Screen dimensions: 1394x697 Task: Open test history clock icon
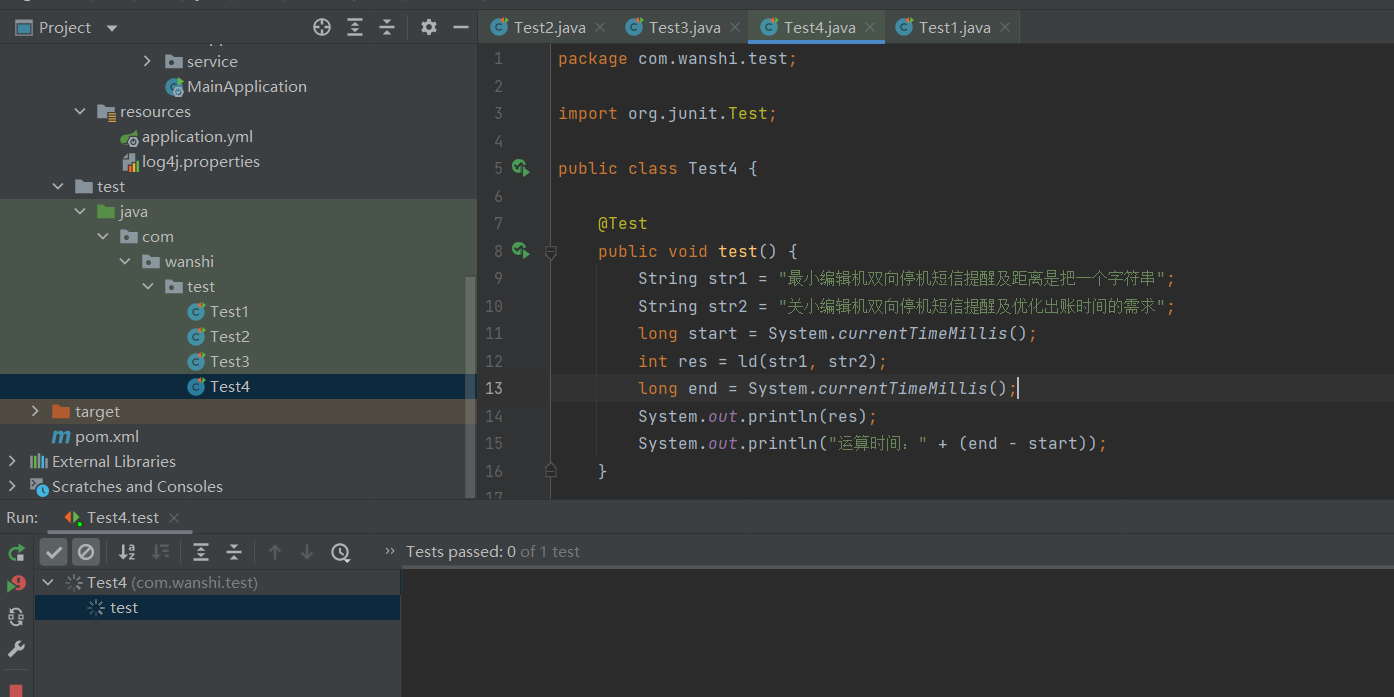tap(340, 552)
